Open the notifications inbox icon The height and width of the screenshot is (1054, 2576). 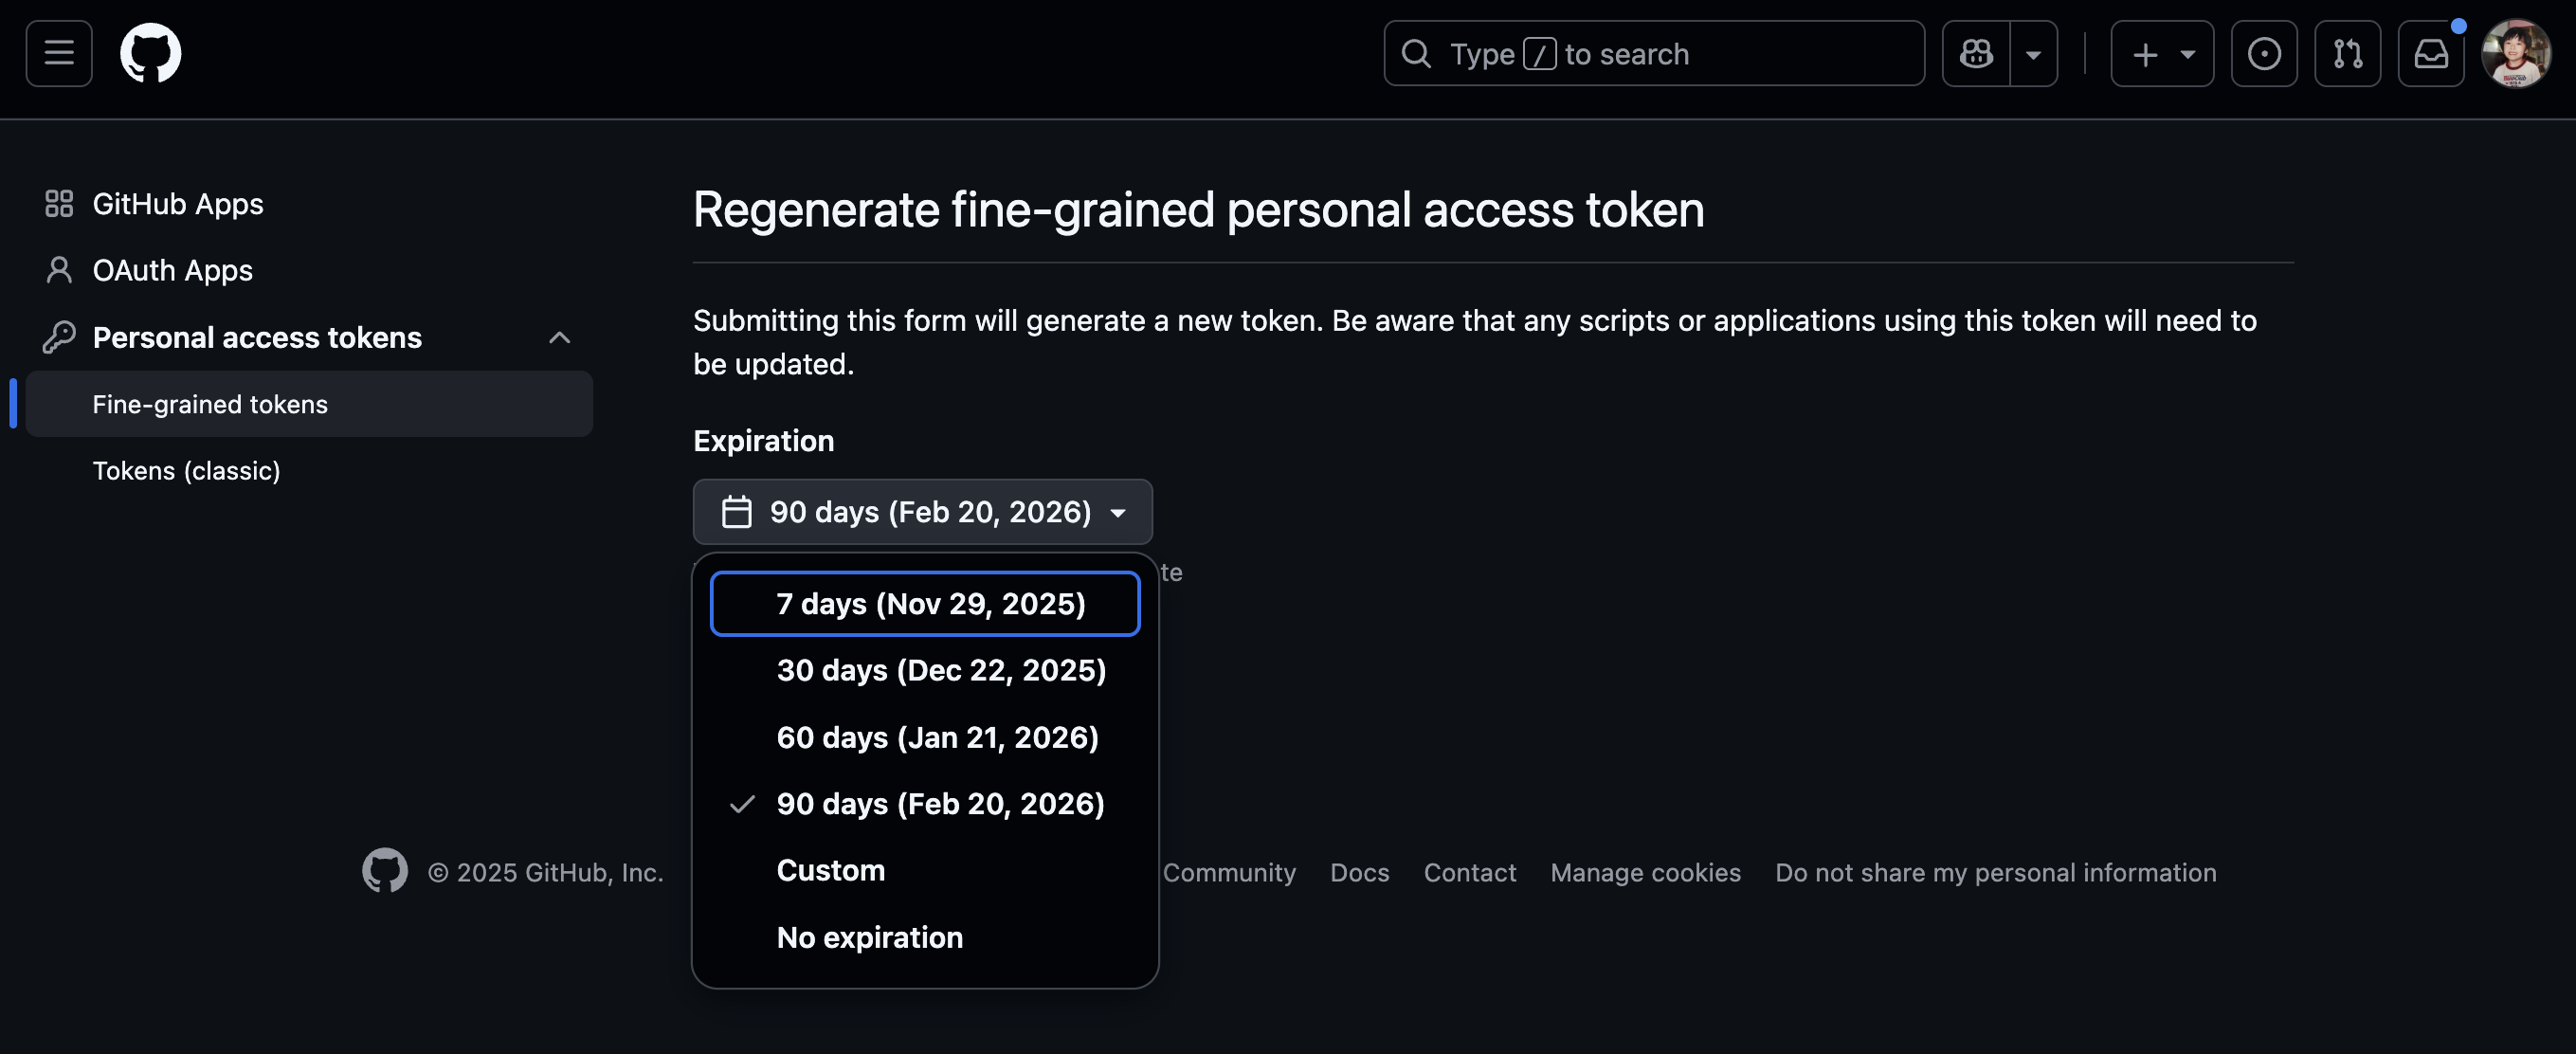click(2431, 53)
